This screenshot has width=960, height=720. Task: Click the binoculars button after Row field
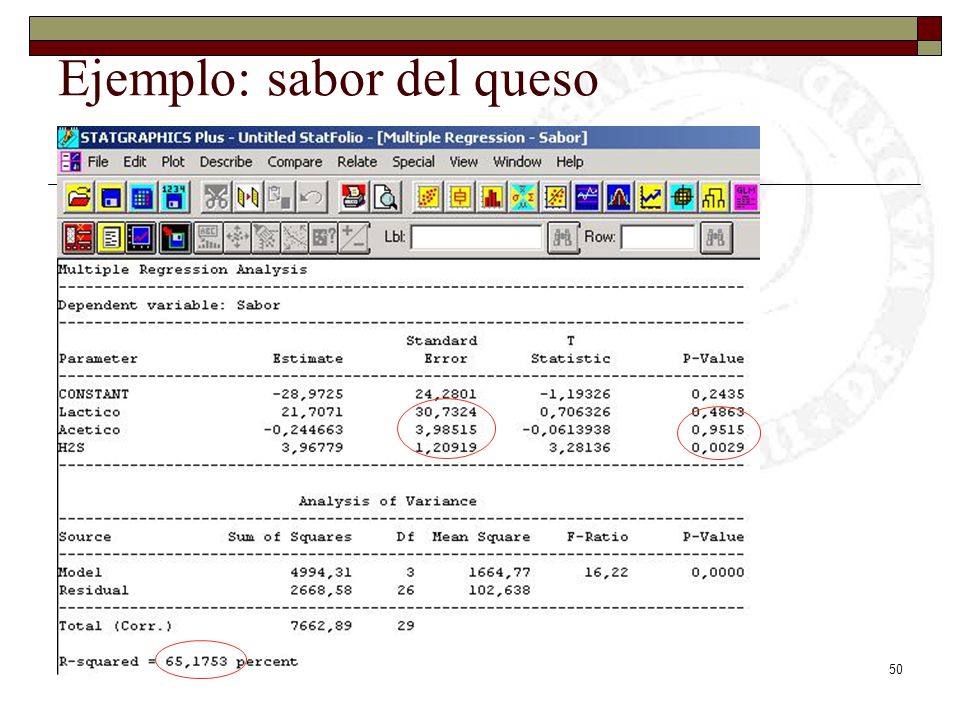click(x=715, y=238)
